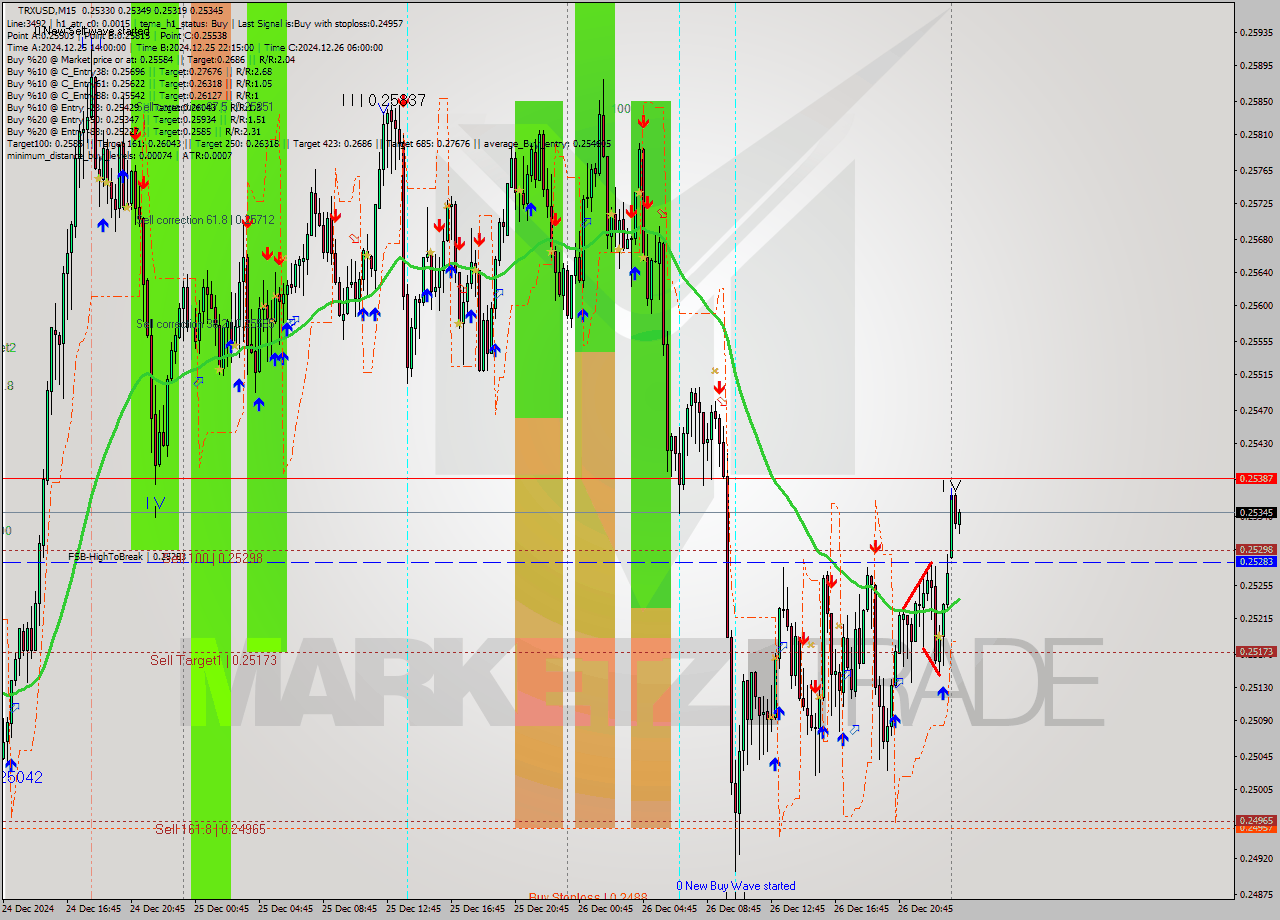Viewport: 1280px width, 920px height.
Task: Click the red 0.25387 price tag
Action: (x=1256, y=478)
